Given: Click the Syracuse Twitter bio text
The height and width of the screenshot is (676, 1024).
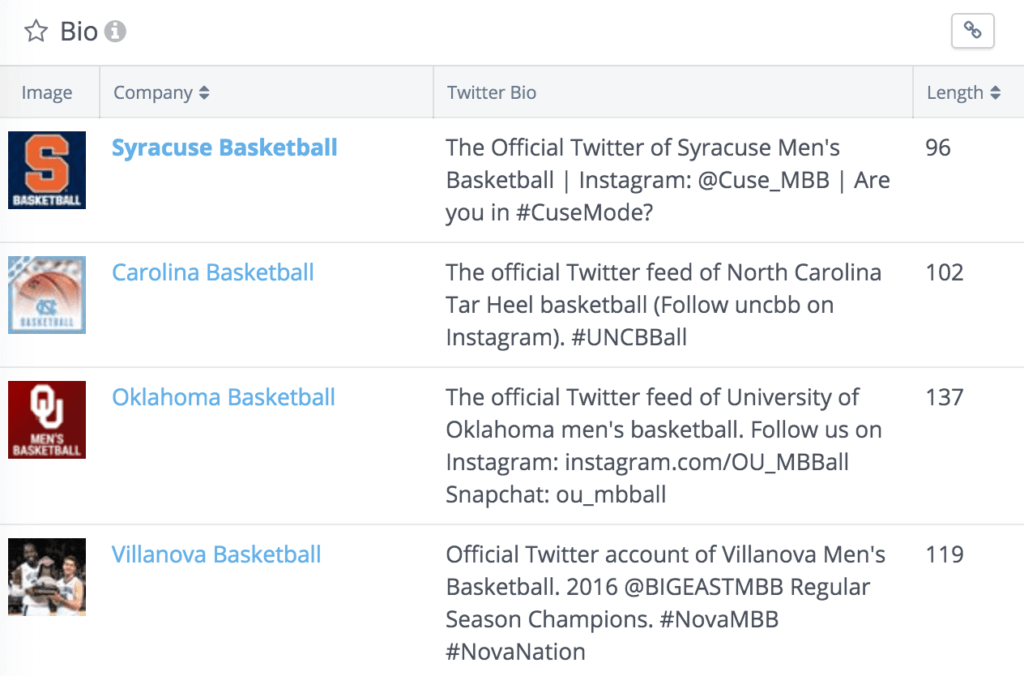Looking at the screenshot, I should 667,180.
